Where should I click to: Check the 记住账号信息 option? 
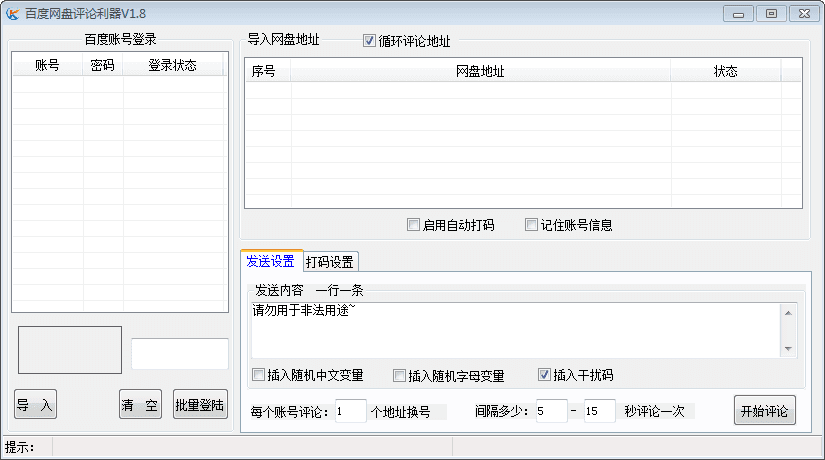tap(532, 225)
